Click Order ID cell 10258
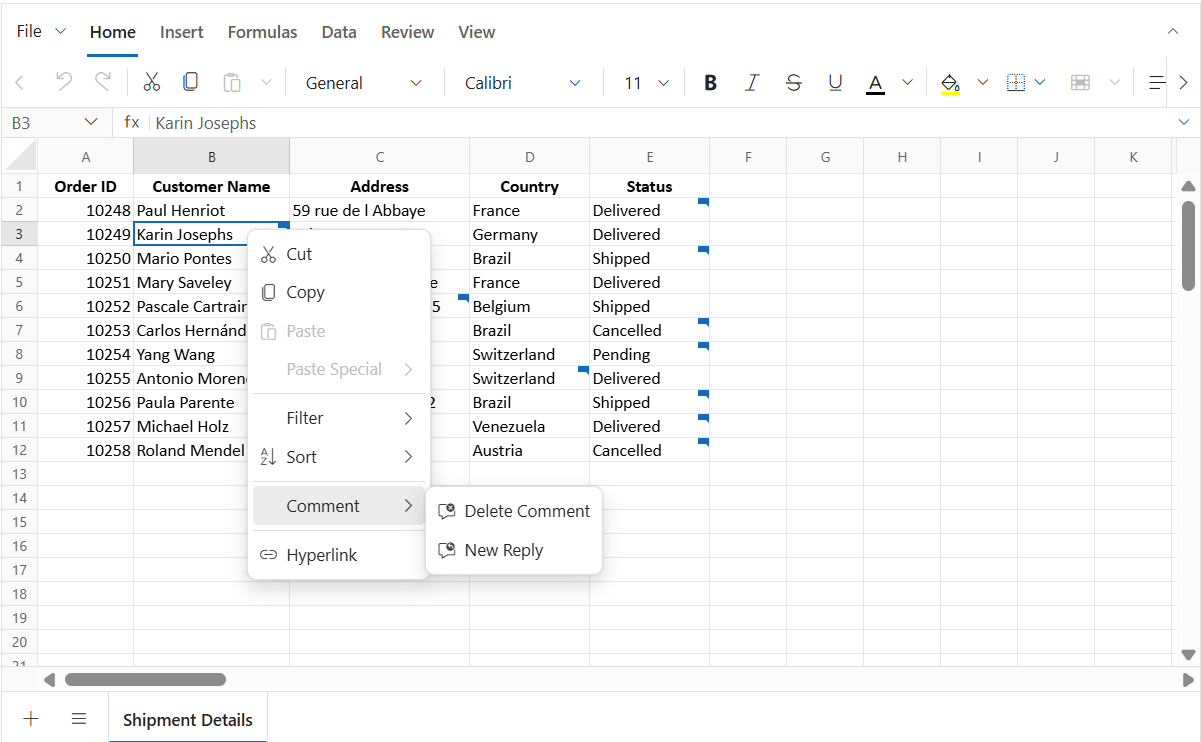 click(x=85, y=450)
